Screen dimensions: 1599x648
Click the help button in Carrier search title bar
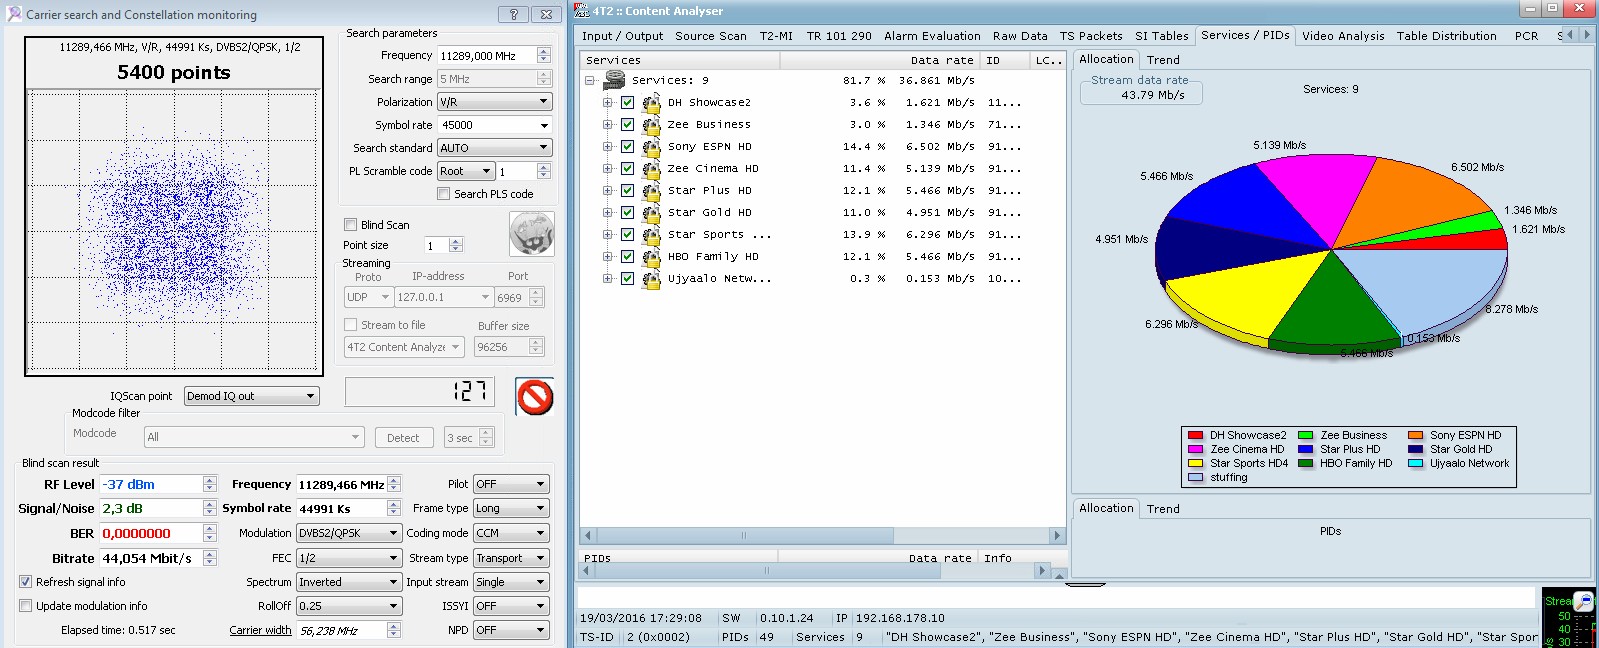click(513, 14)
